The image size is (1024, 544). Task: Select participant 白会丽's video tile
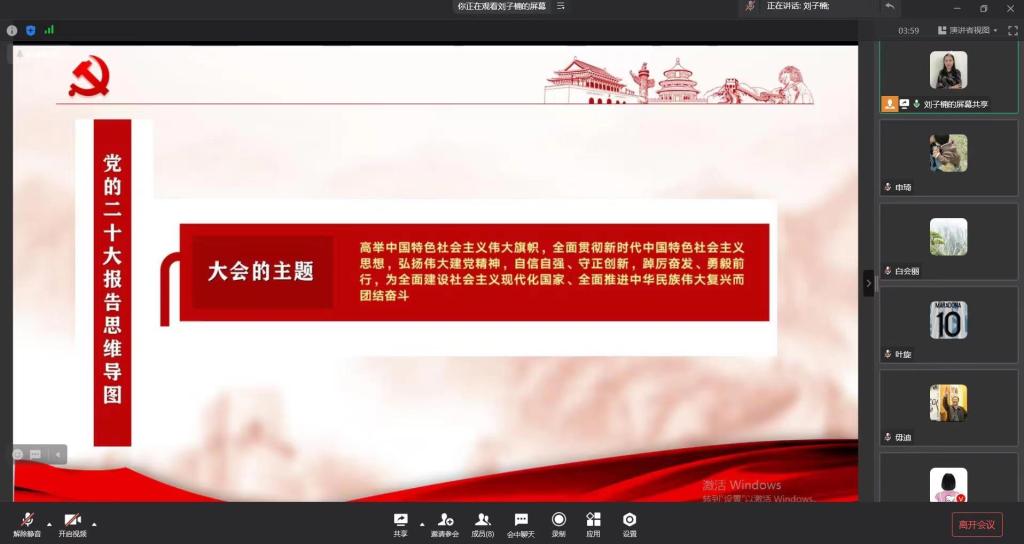pyautogui.click(x=948, y=241)
